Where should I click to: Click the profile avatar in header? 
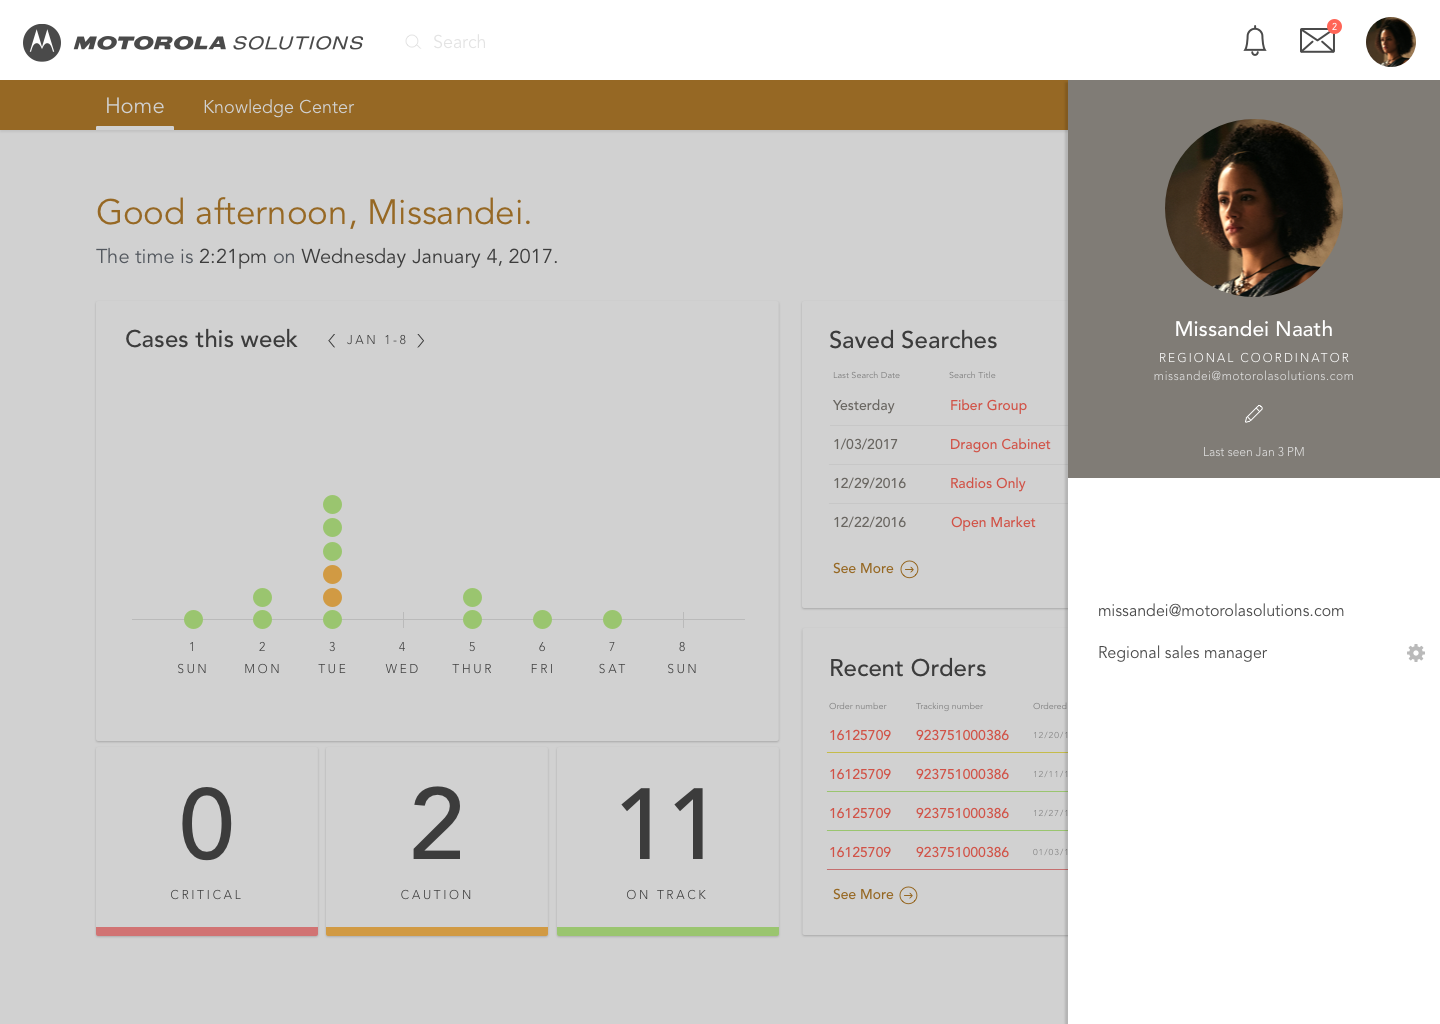click(1391, 42)
